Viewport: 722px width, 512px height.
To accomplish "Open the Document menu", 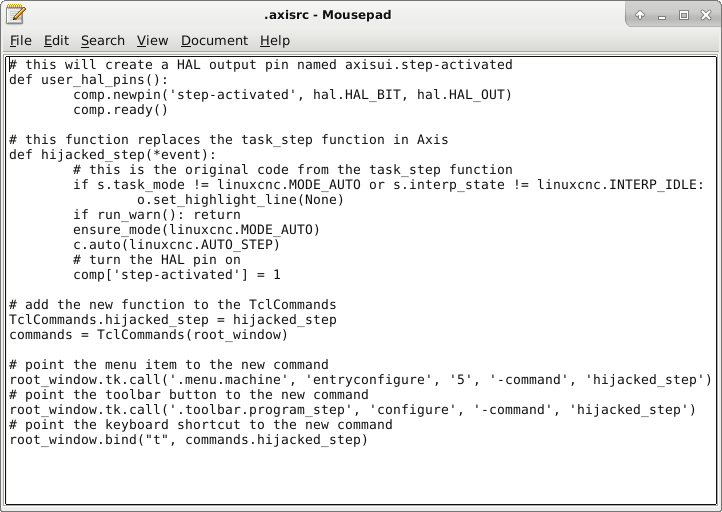I will click(214, 40).
